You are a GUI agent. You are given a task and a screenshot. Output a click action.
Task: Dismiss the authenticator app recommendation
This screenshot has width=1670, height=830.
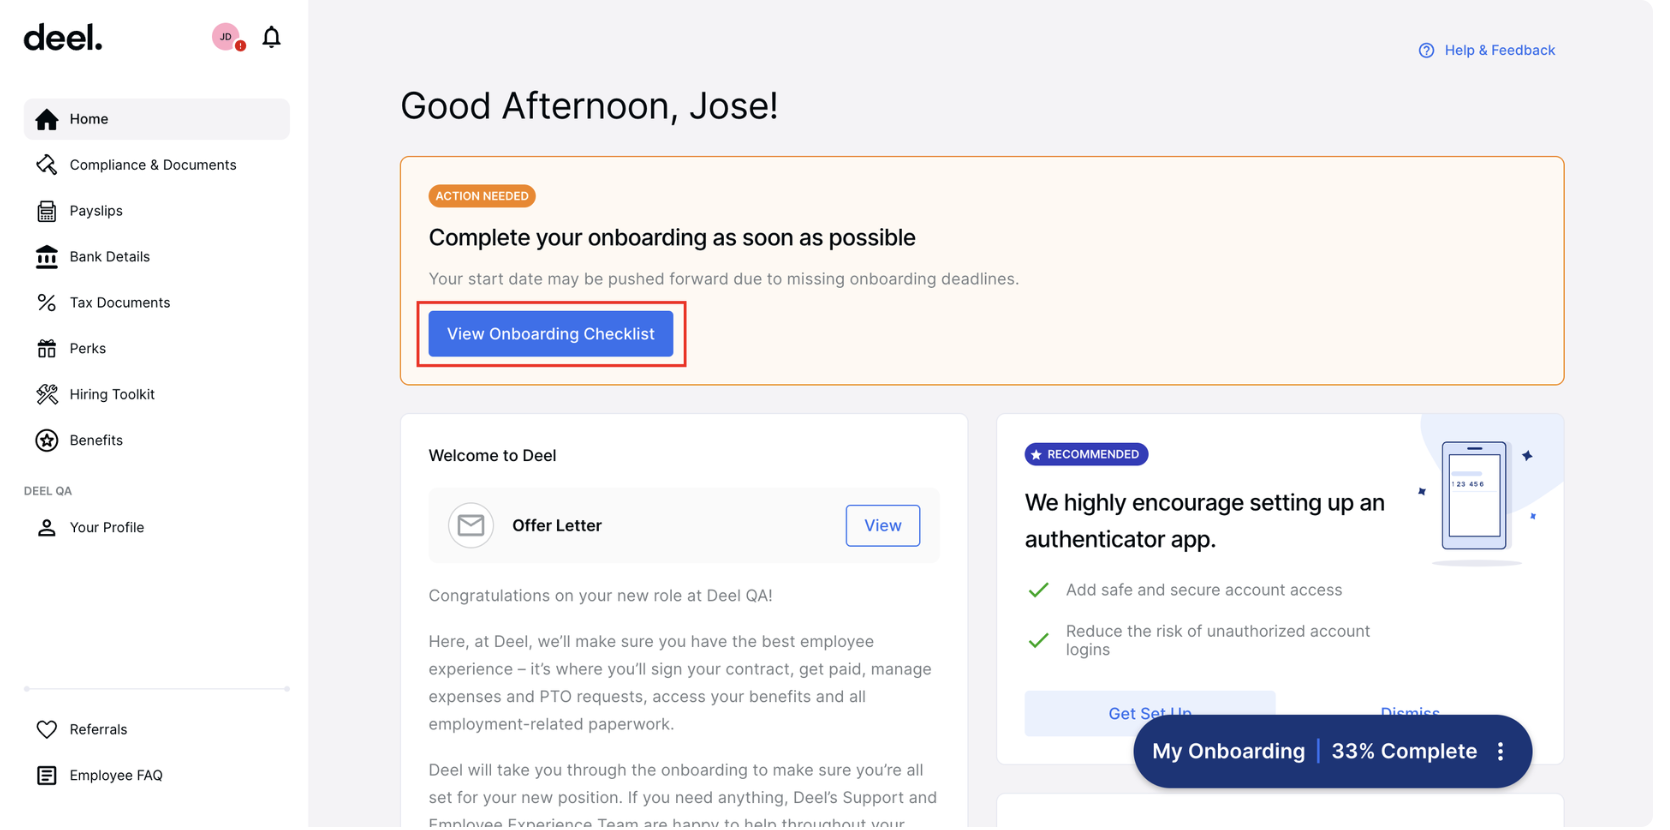click(1410, 713)
